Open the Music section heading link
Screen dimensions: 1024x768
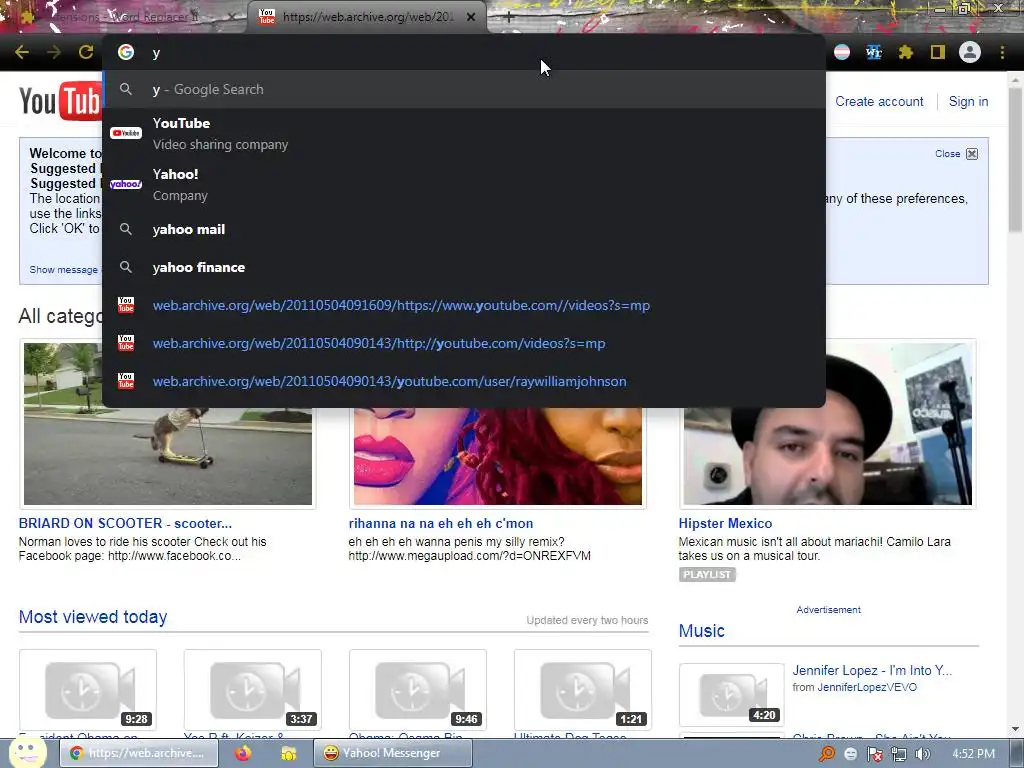click(701, 631)
